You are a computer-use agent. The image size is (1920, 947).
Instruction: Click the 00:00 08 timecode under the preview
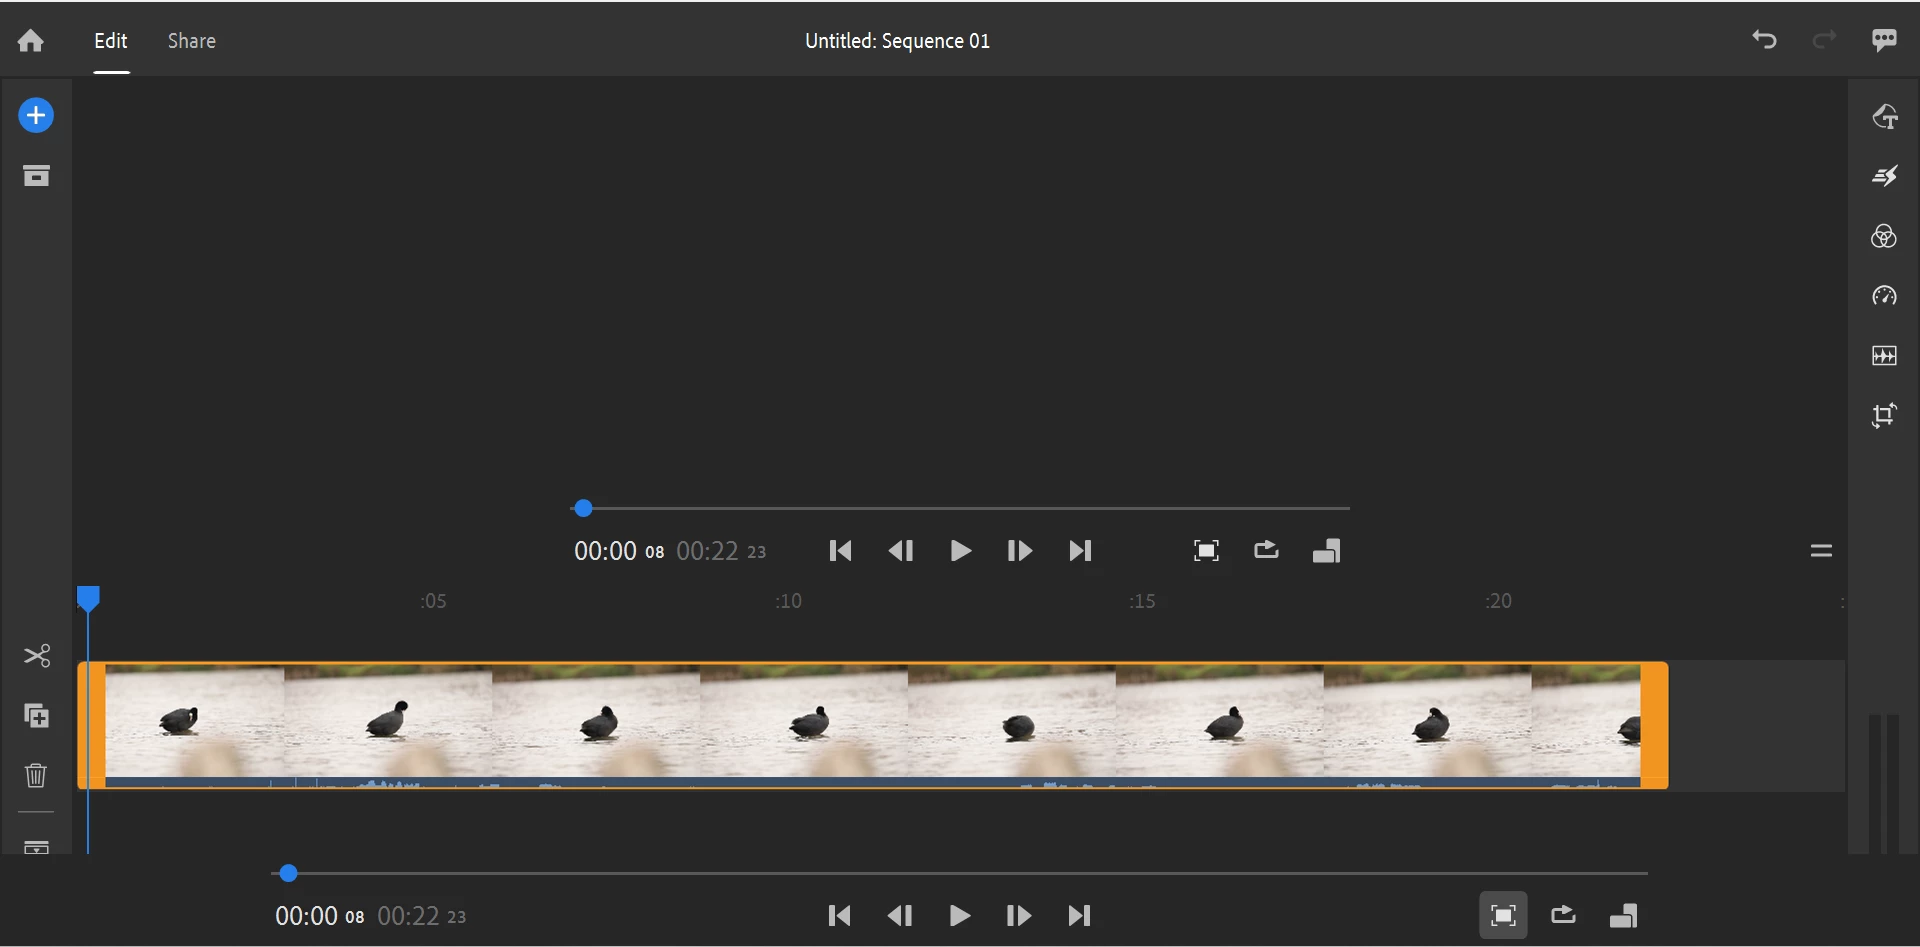click(619, 551)
